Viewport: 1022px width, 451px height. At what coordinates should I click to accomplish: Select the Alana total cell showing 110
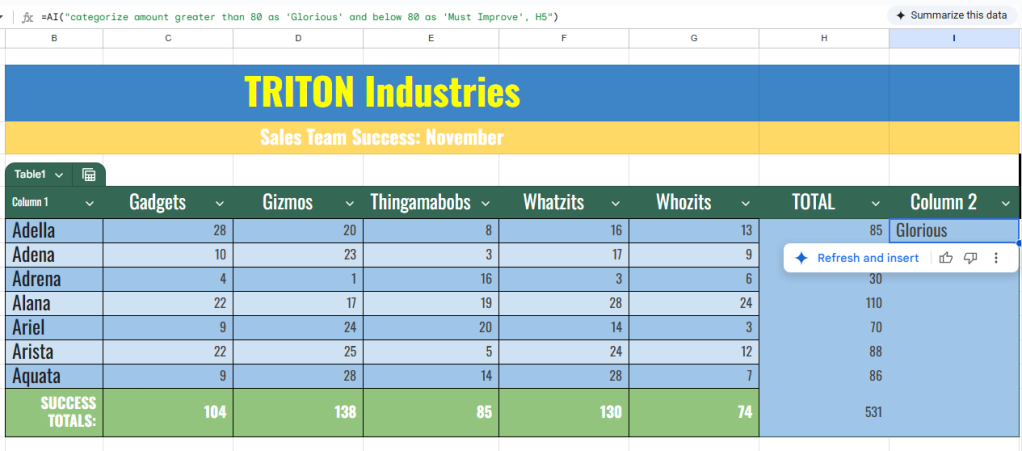tap(824, 303)
